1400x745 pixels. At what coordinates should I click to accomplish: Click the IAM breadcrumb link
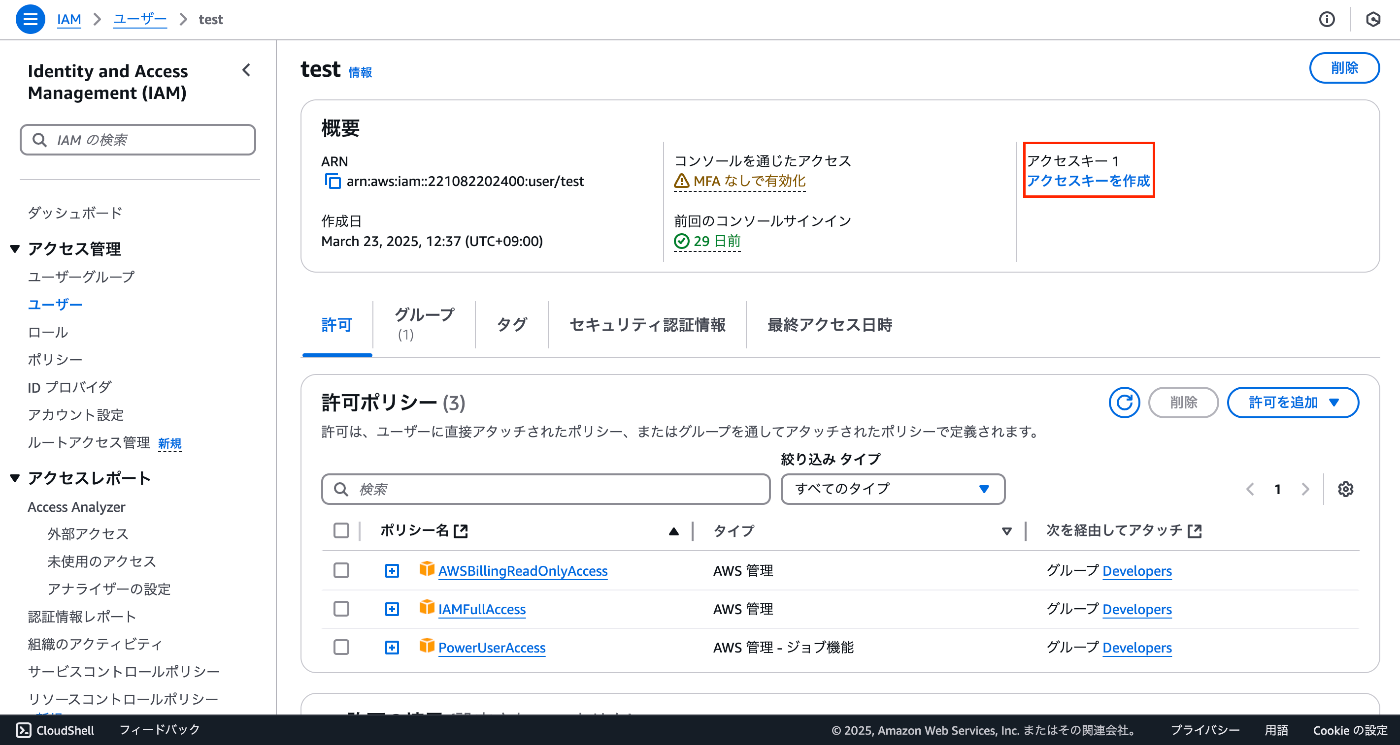point(69,19)
